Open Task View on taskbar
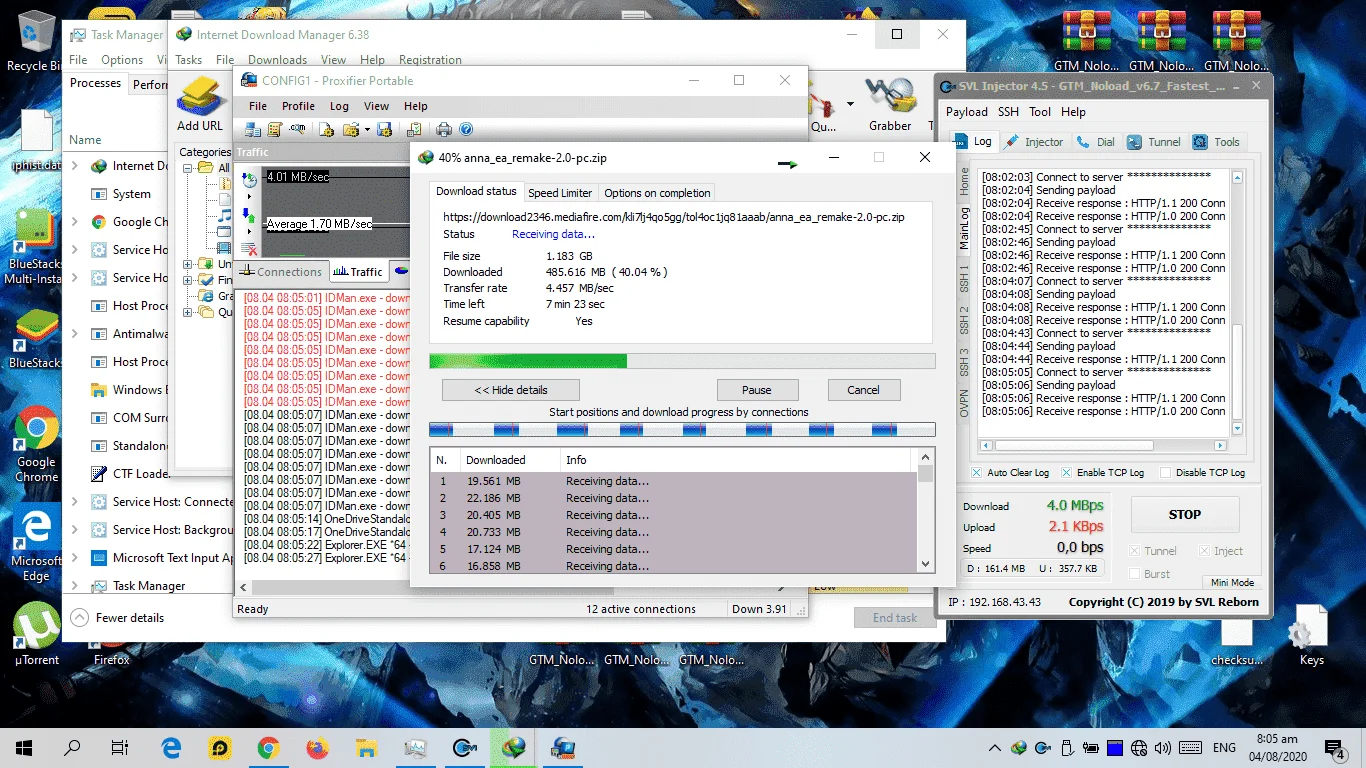The image size is (1366, 768). (x=120, y=747)
